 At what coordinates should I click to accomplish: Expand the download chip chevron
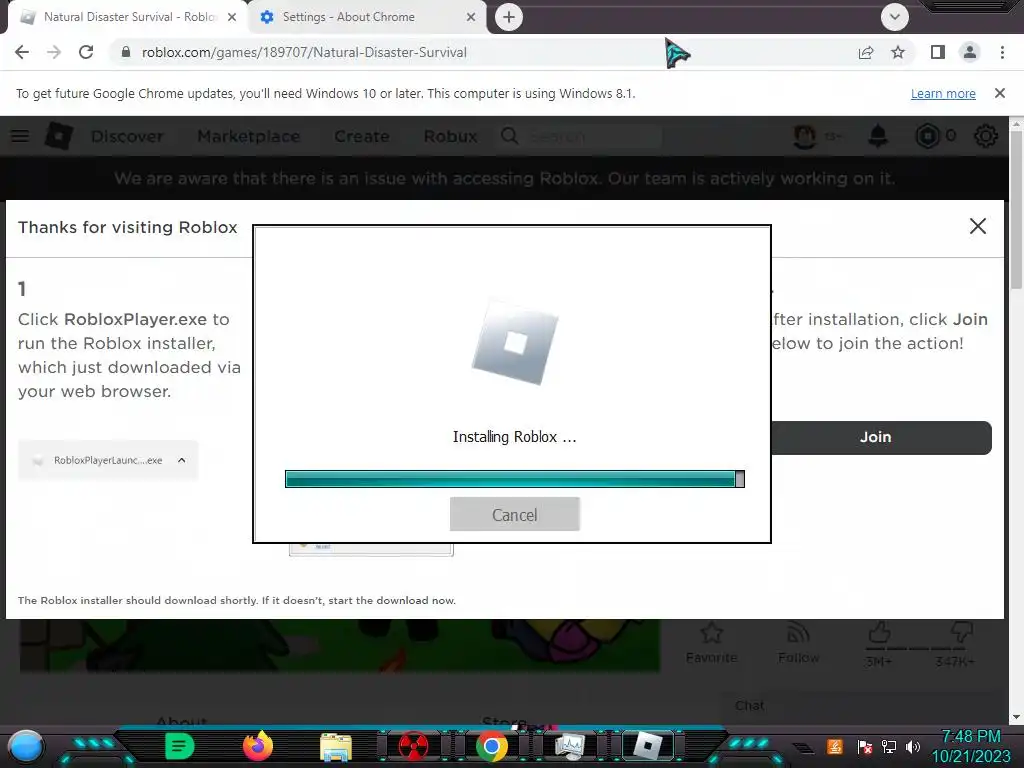coord(182,460)
